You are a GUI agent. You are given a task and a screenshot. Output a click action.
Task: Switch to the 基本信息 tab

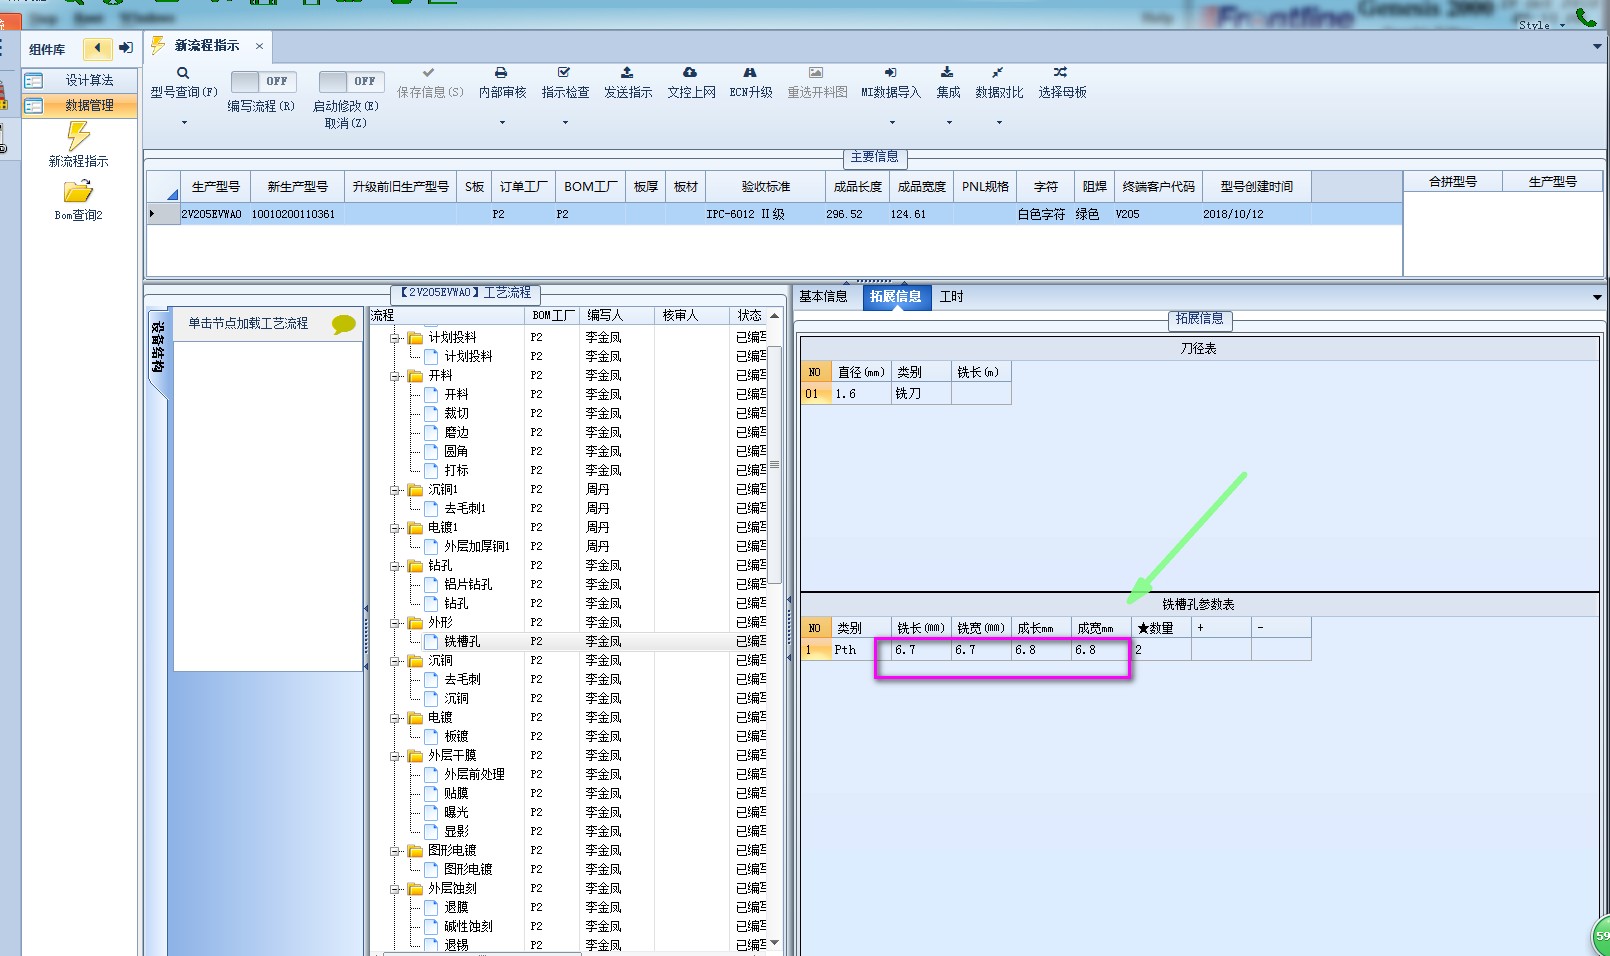tap(823, 296)
